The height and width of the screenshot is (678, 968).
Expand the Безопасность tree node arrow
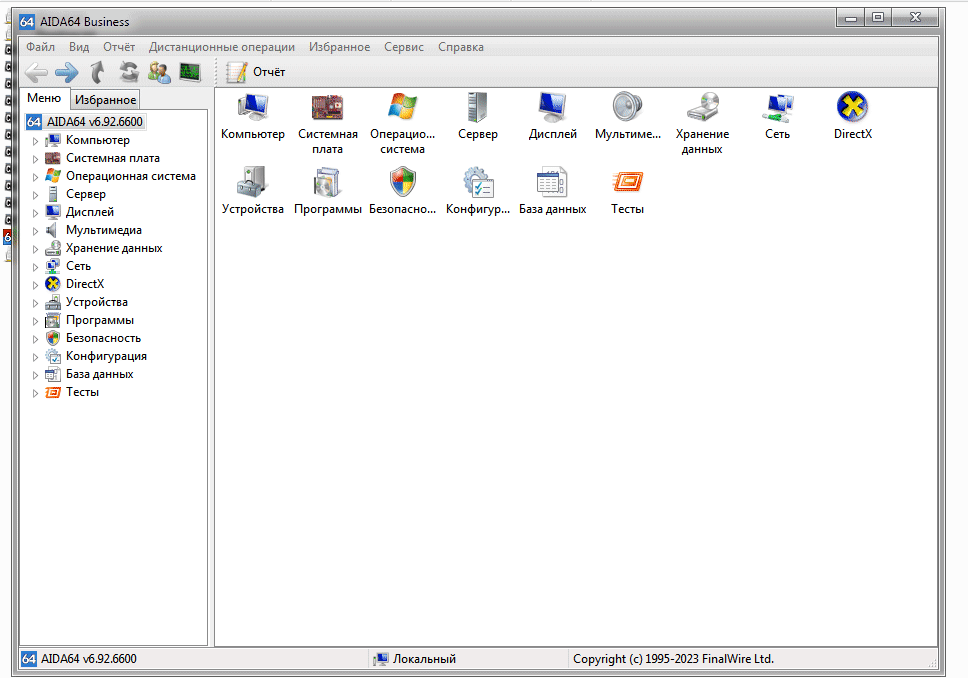[x=35, y=339]
